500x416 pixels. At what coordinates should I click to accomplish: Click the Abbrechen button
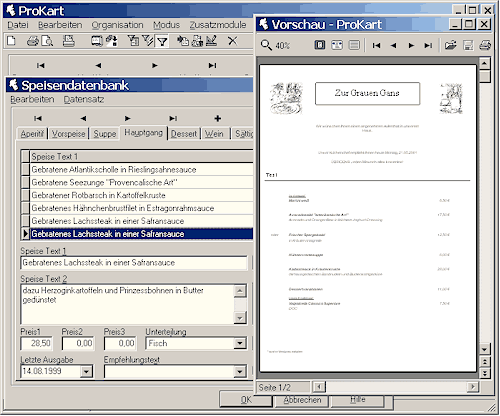point(302,400)
